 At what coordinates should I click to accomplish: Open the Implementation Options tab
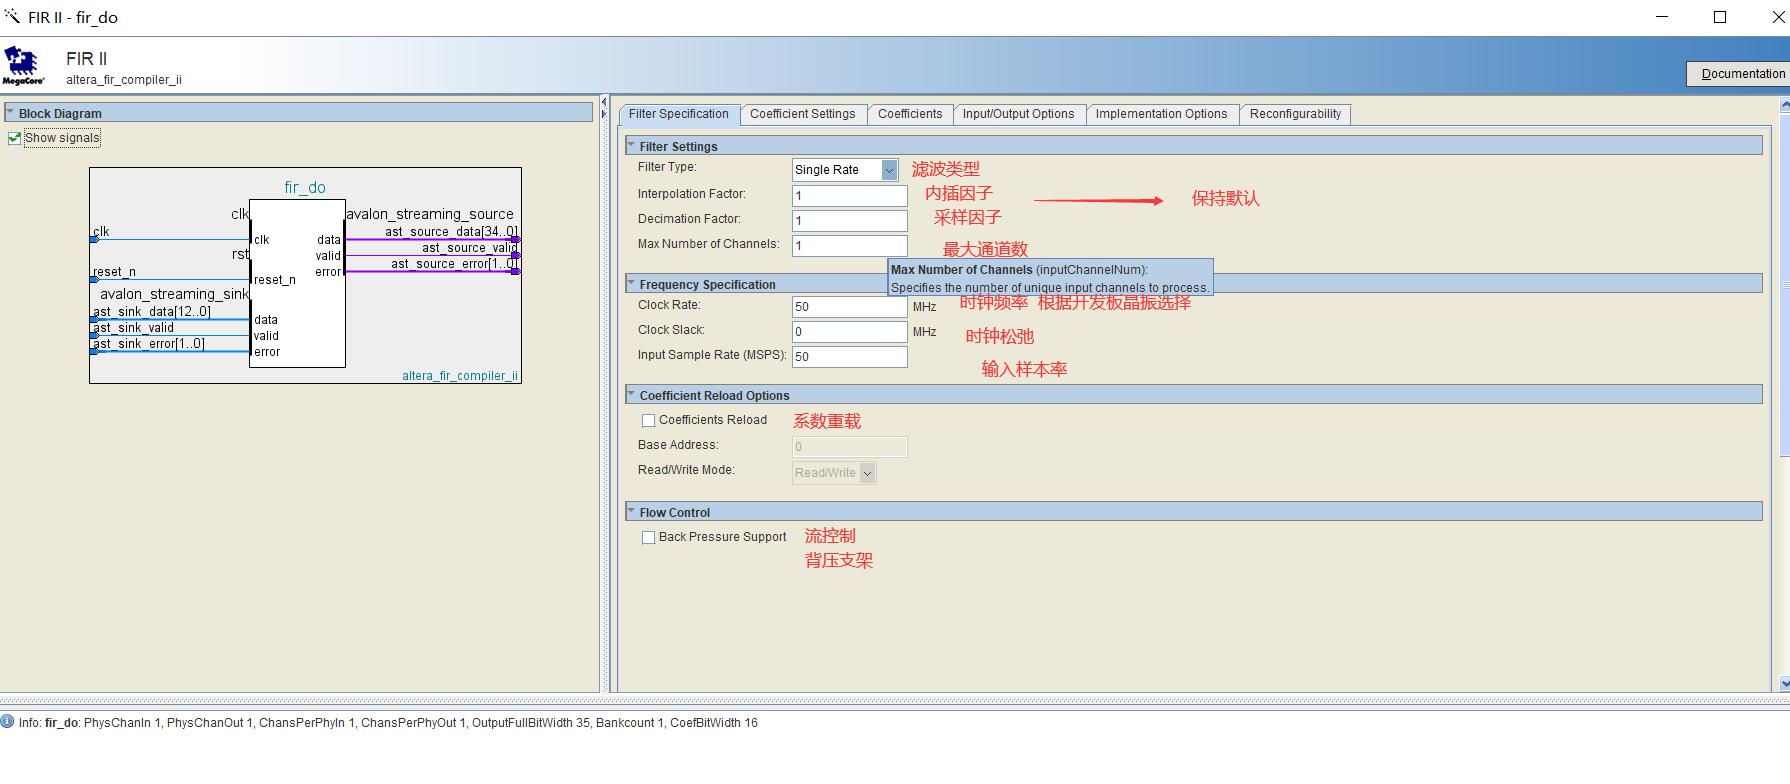(x=1161, y=114)
